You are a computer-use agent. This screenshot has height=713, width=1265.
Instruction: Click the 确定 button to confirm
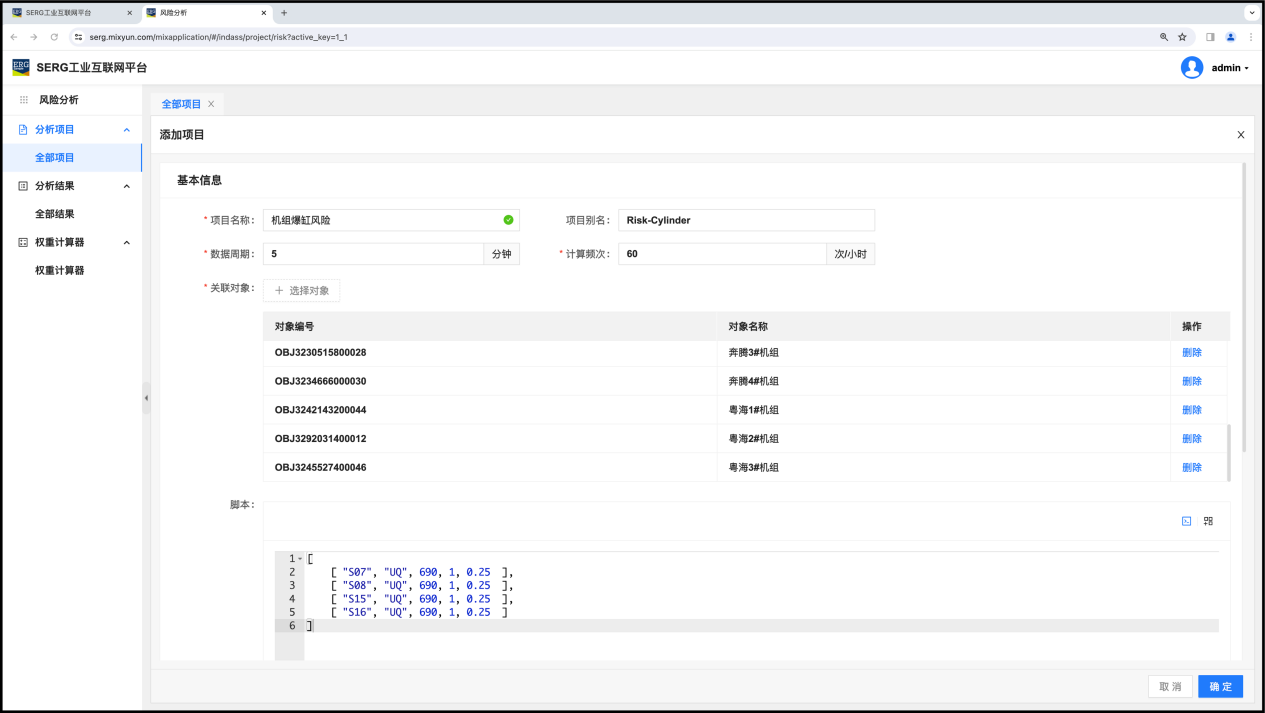(1220, 687)
